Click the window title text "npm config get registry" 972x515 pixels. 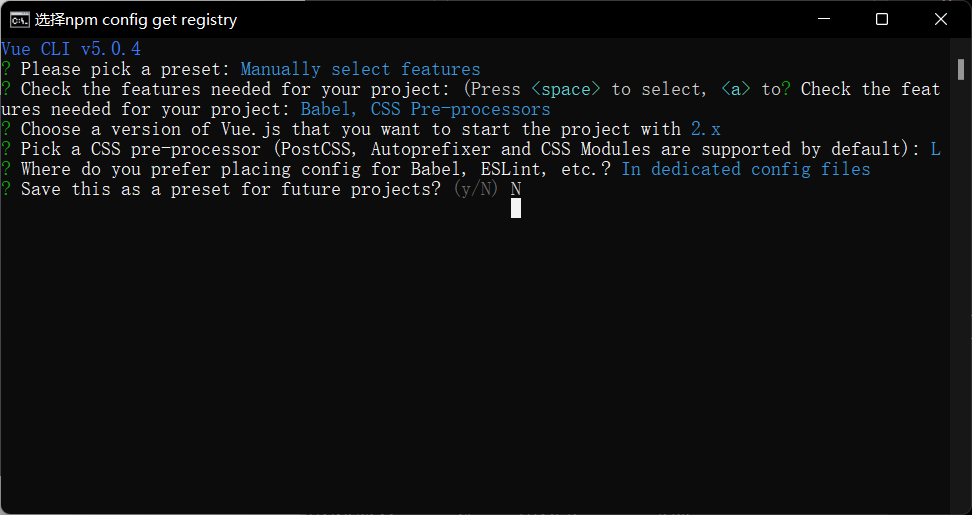tap(136, 20)
